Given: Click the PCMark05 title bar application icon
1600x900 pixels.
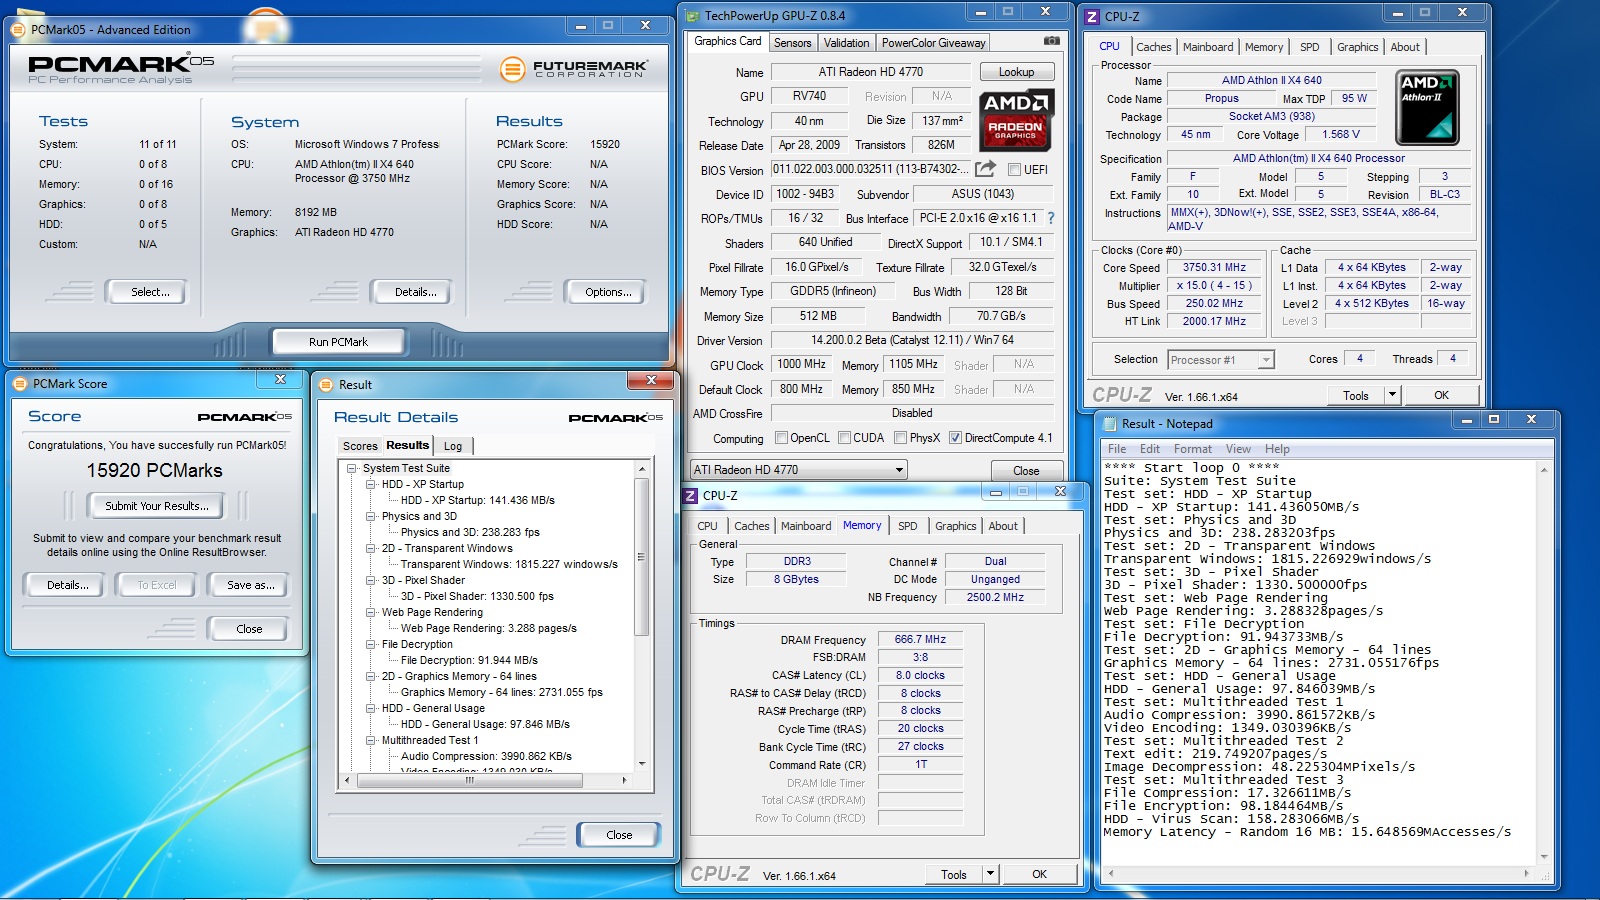Looking at the screenshot, I should (19, 30).
